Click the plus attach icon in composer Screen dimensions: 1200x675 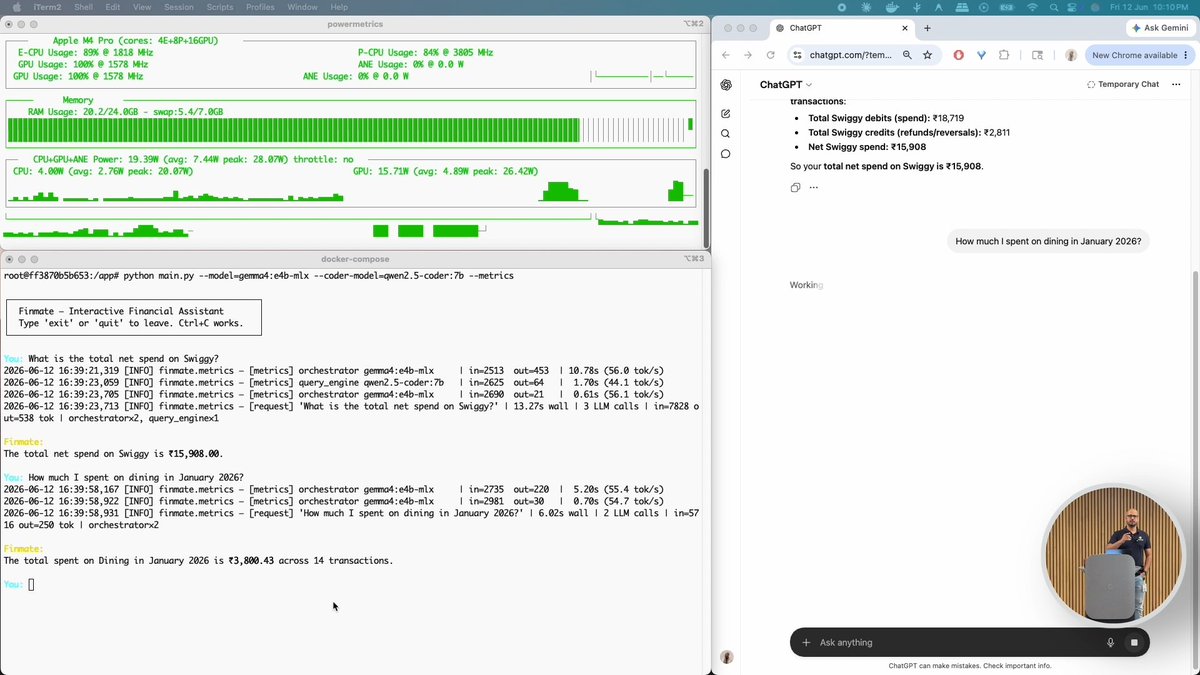[x=806, y=642]
